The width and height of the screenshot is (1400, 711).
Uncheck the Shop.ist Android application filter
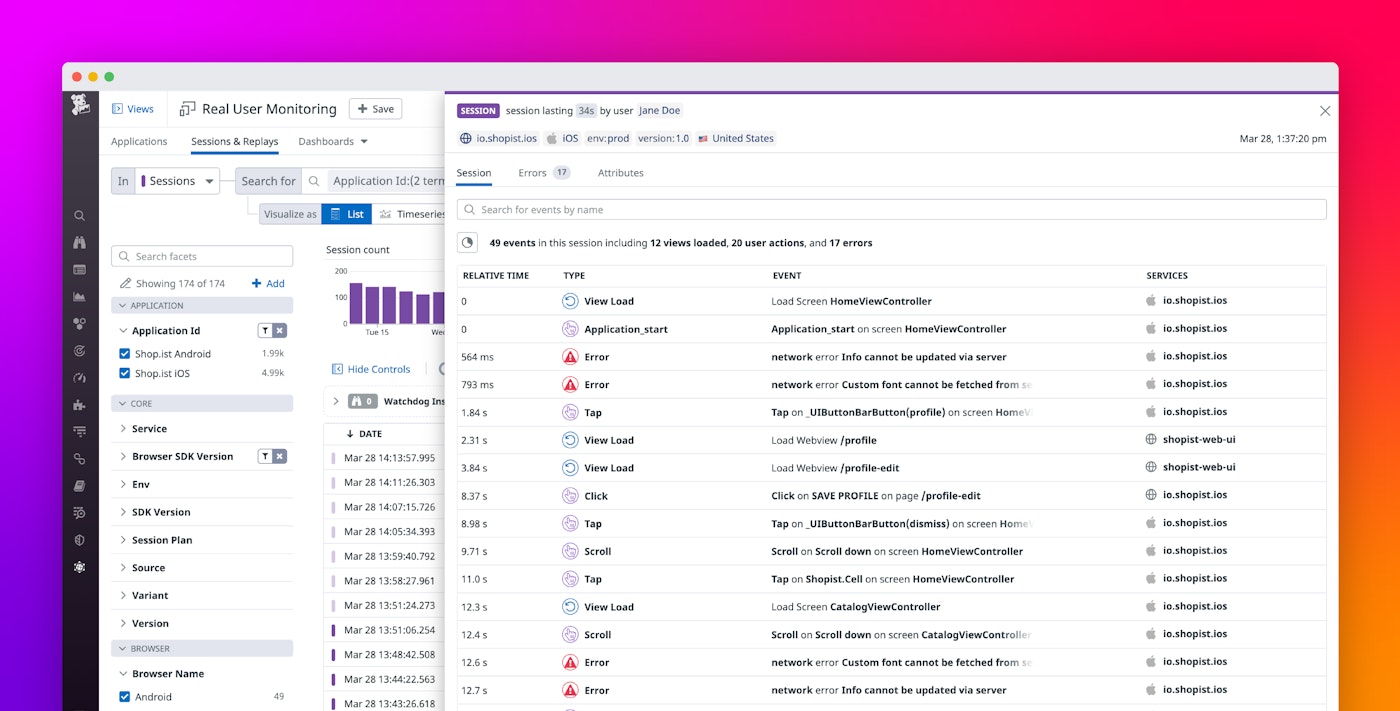pyautogui.click(x=124, y=353)
